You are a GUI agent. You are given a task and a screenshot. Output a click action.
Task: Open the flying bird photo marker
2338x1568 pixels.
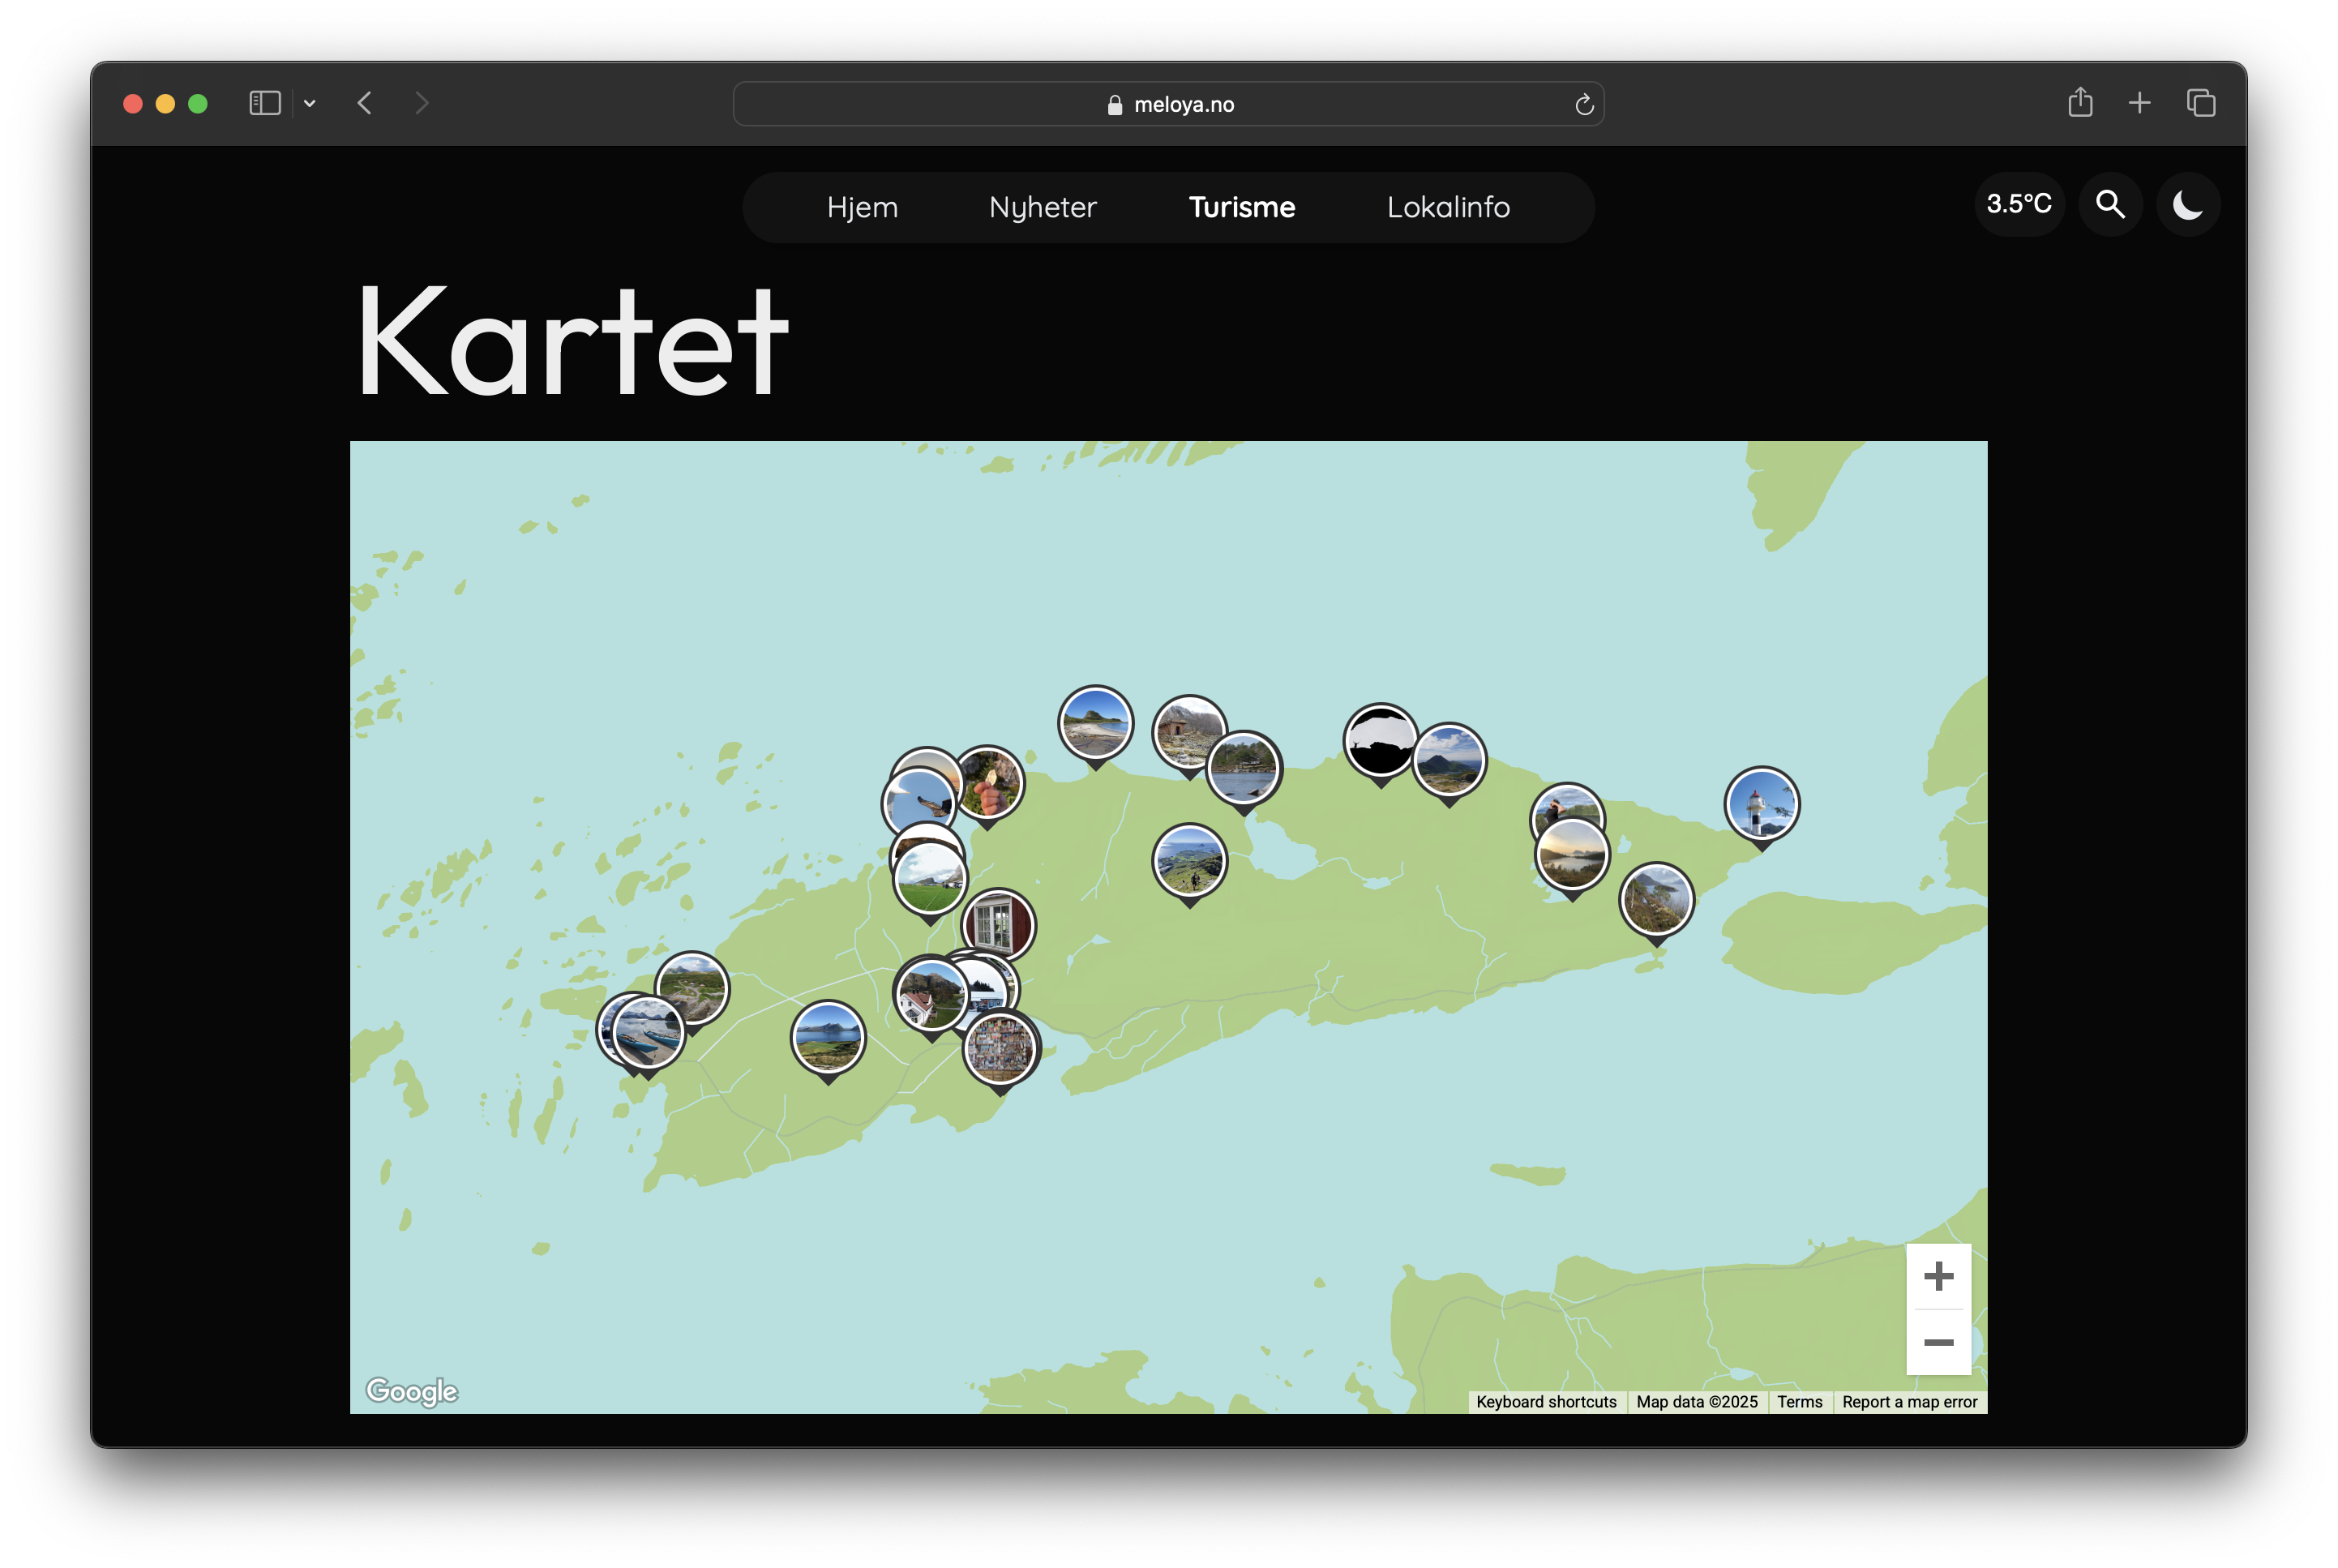(x=918, y=803)
